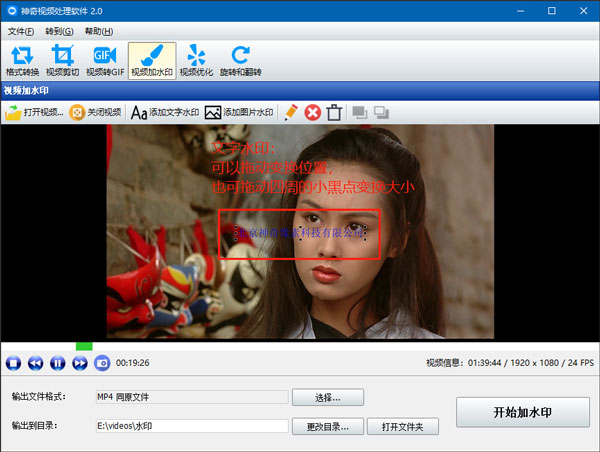The width and height of the screenshot is (600, 452).
Task: Add an image watermark with 添加图片水印
Action: [x=239, y=113]
